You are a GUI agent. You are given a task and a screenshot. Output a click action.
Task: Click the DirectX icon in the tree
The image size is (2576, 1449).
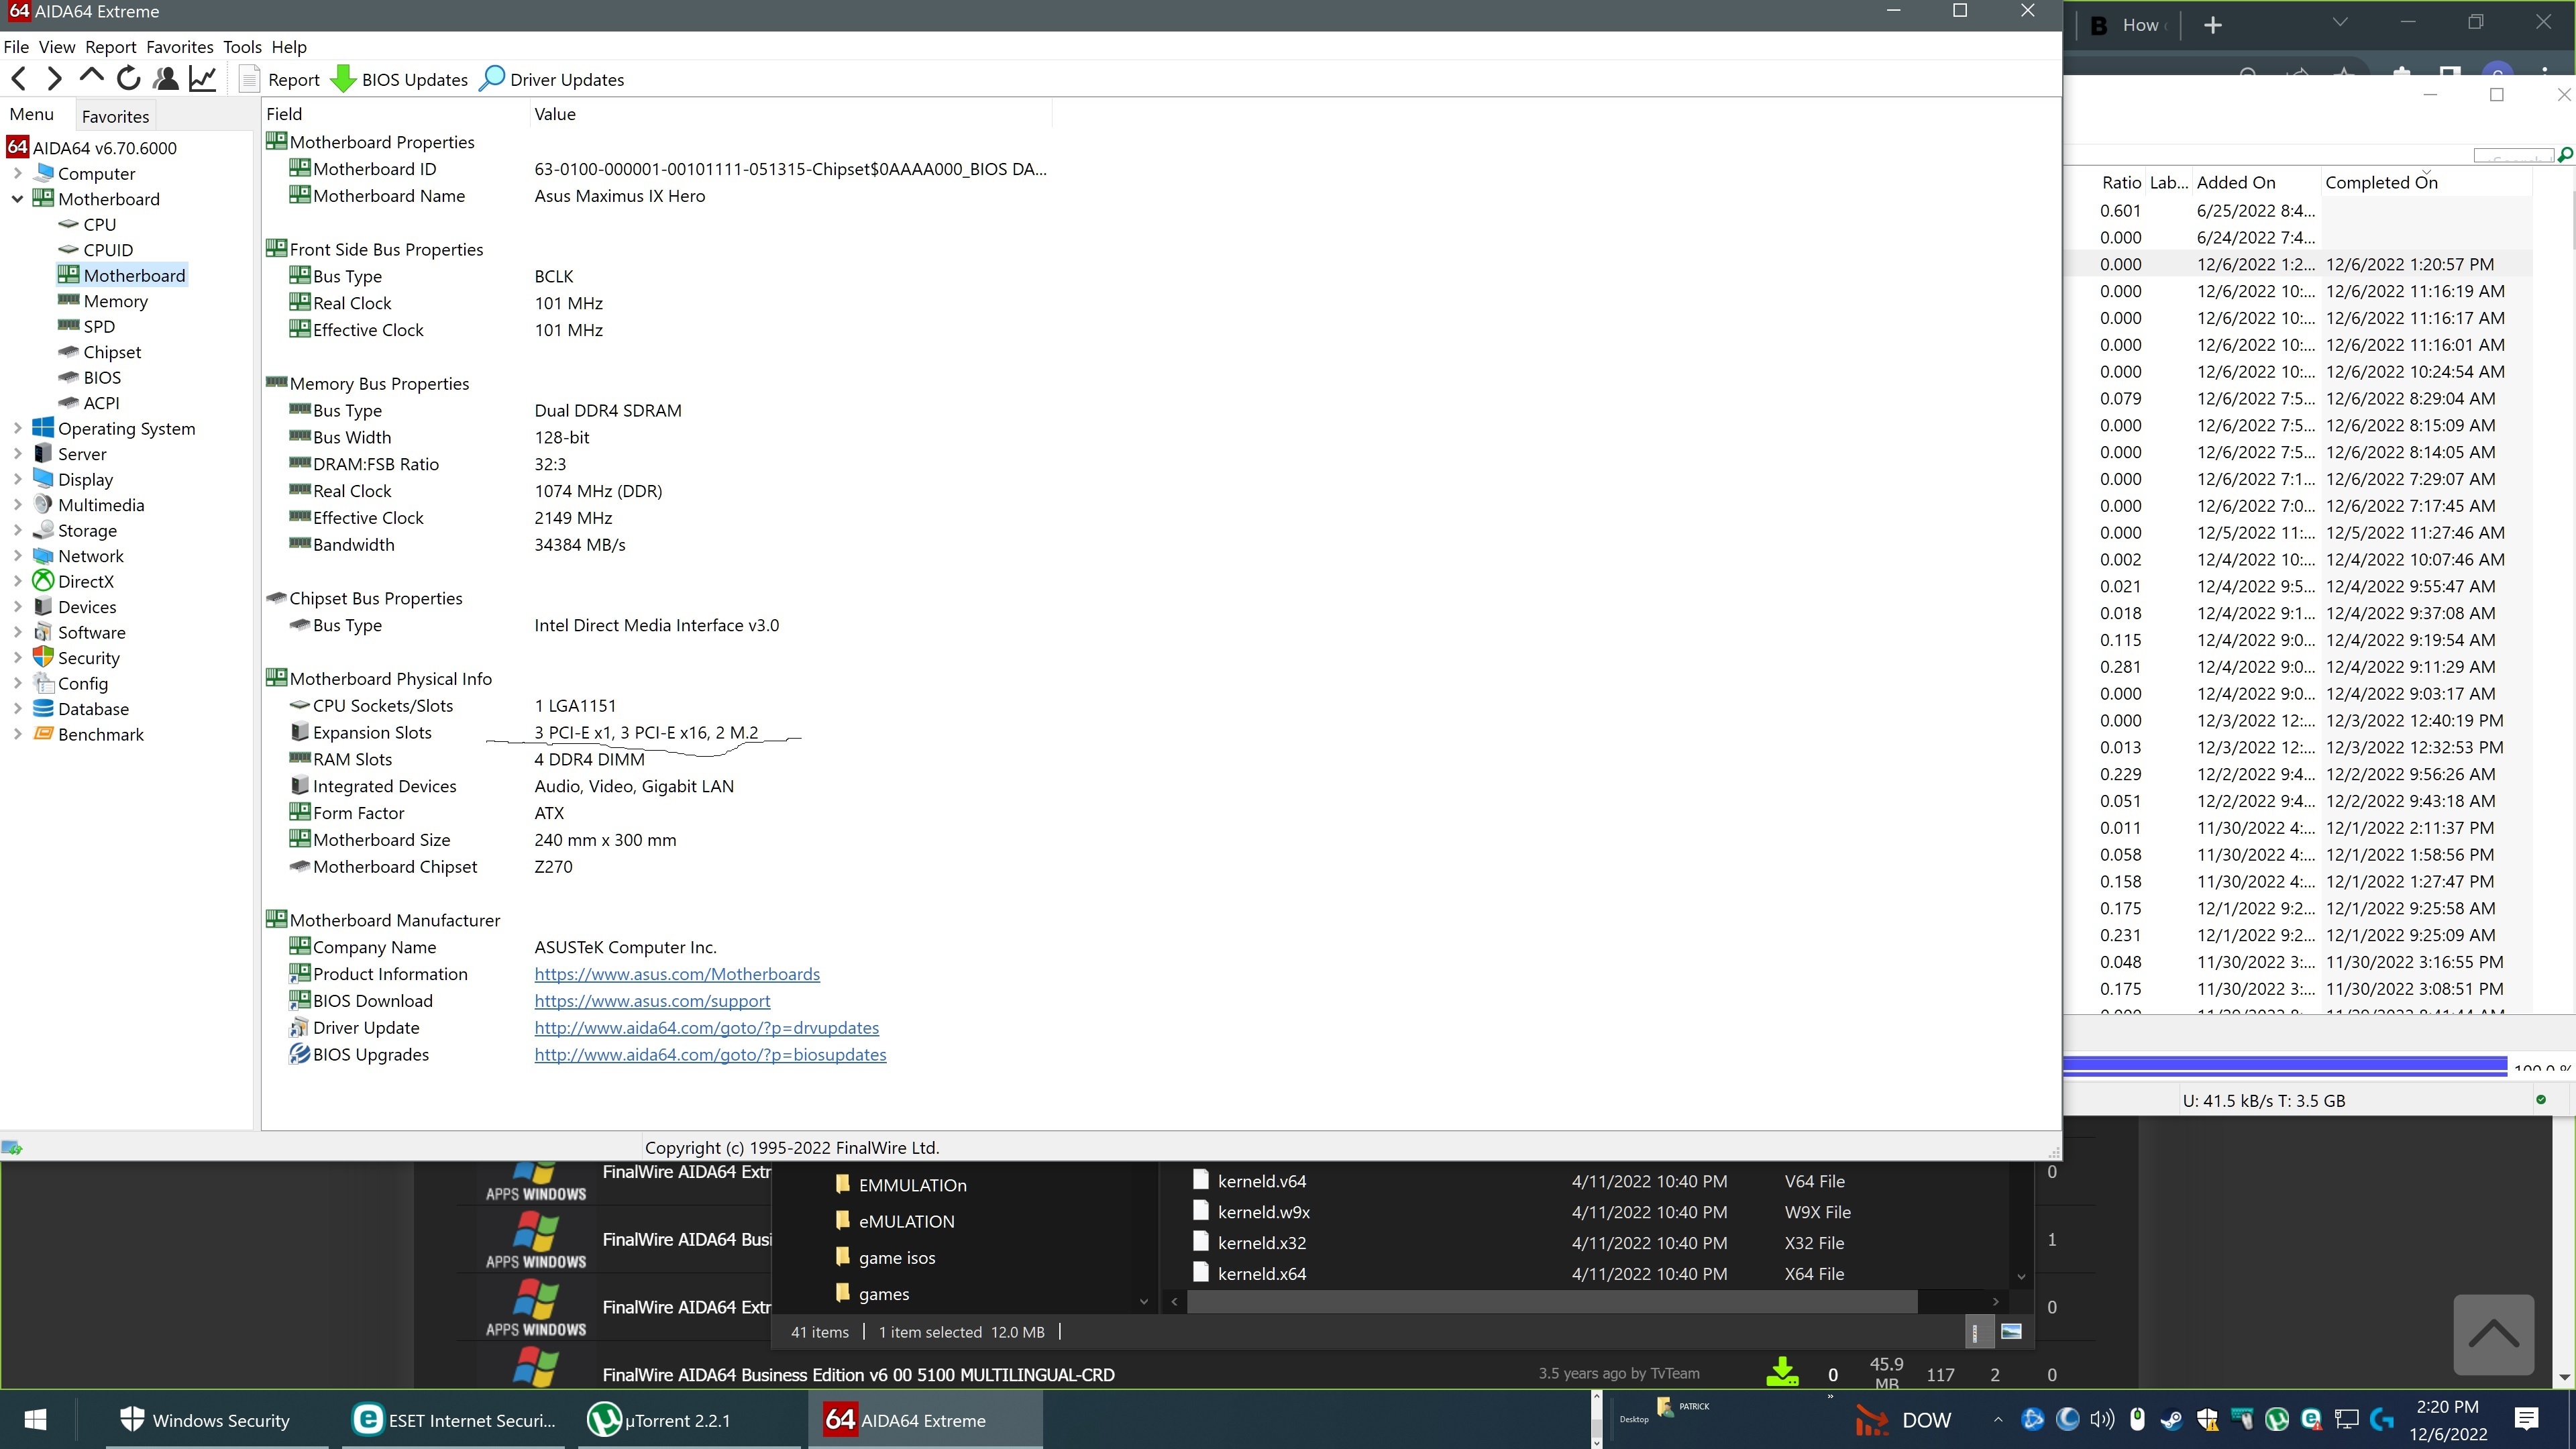click(43, 581)
